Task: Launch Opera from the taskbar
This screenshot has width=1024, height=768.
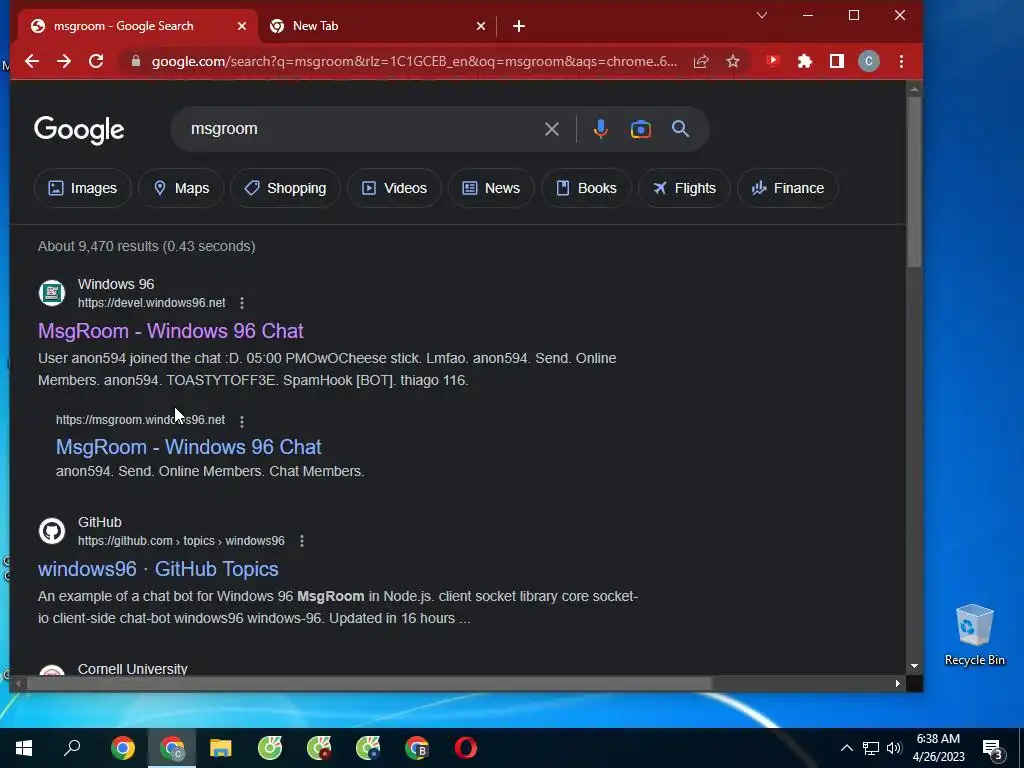Action: pyautogui.click(x=466, y=748)
